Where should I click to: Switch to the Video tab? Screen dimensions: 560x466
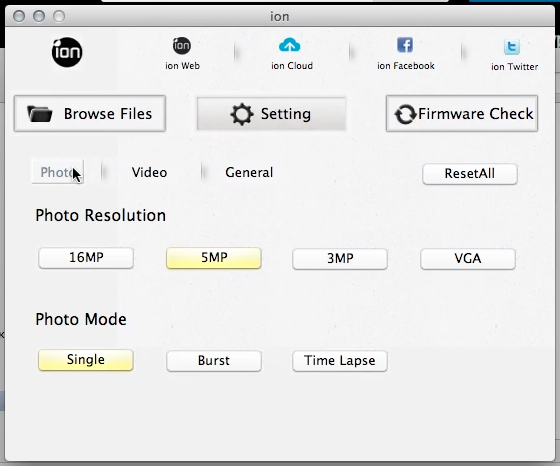(149, 172)
